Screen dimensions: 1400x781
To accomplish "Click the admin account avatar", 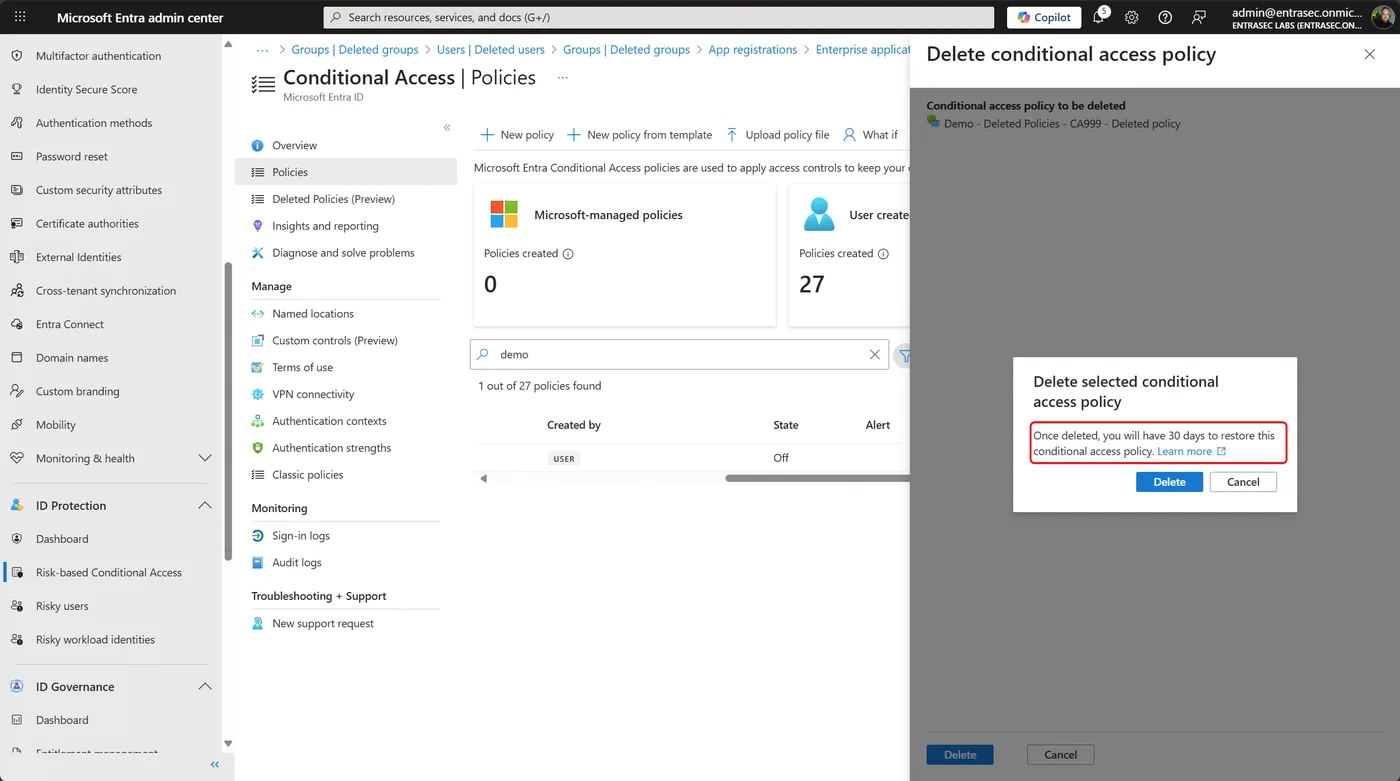I will coord(1381,17).
